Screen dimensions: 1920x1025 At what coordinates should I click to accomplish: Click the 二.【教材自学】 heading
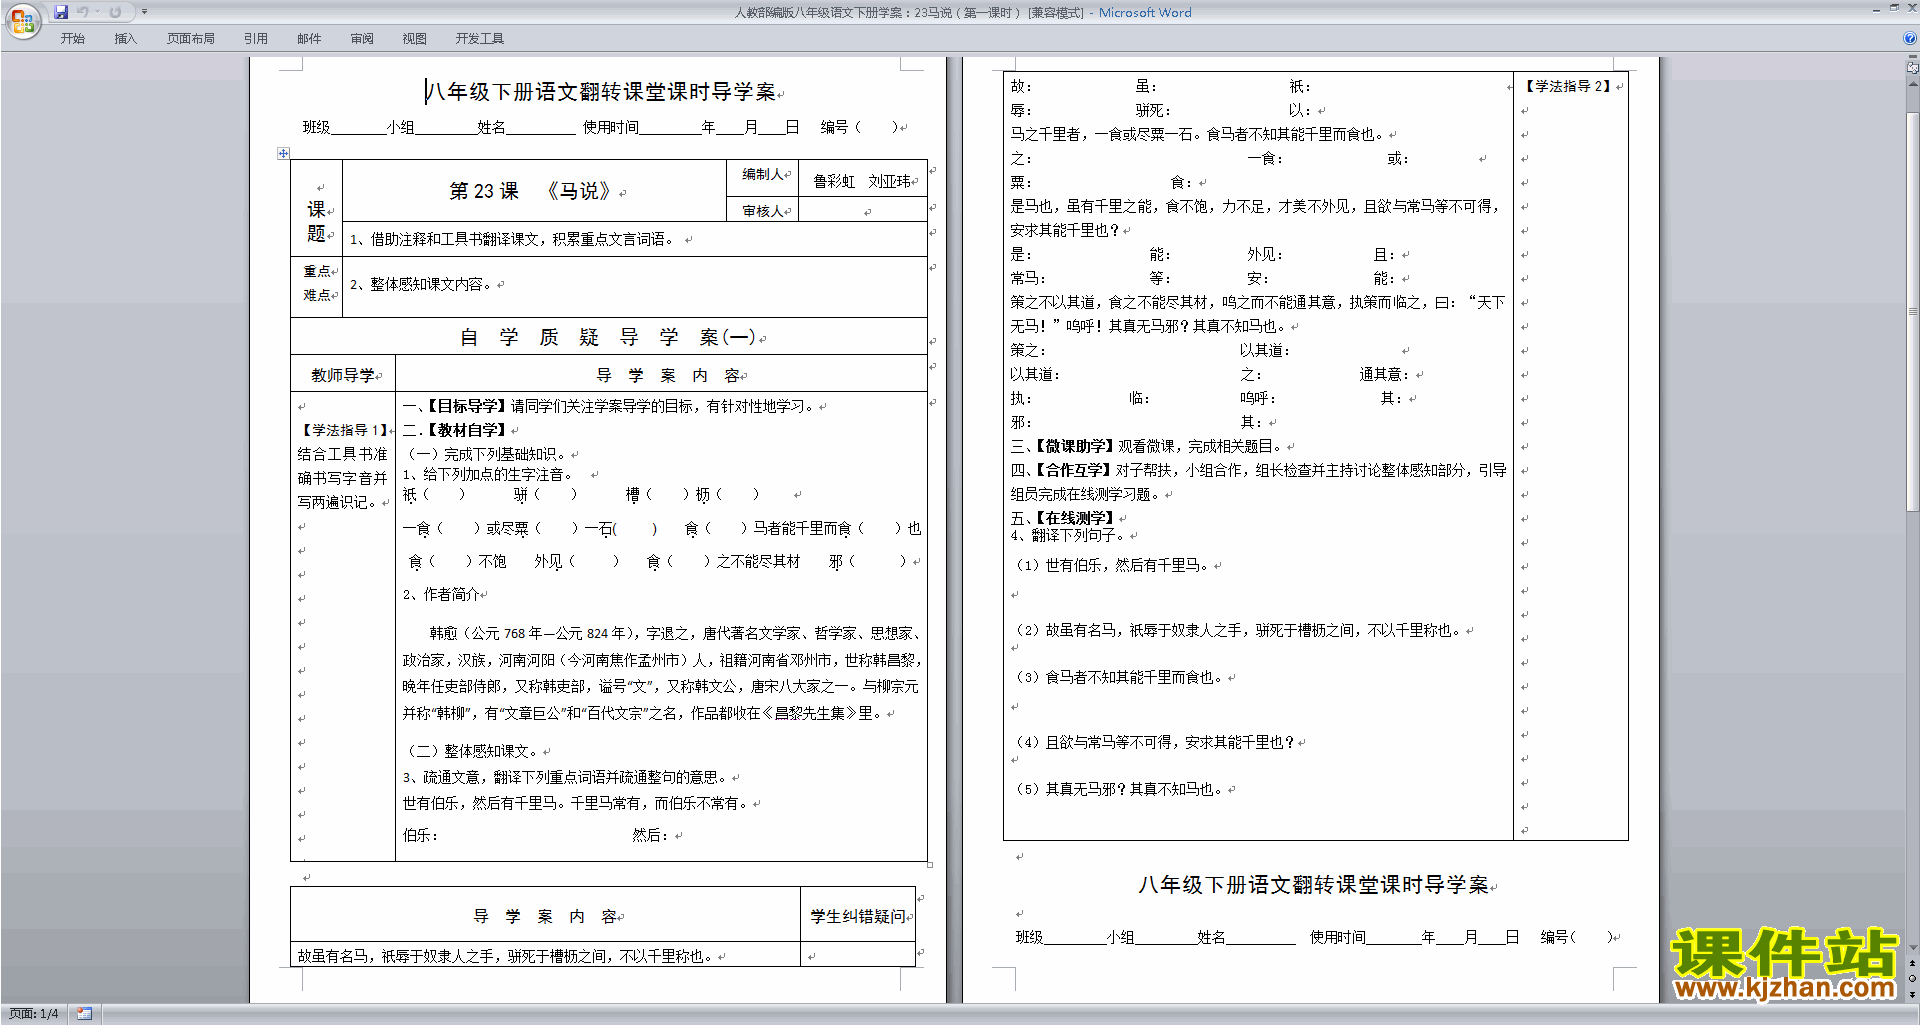456,430
